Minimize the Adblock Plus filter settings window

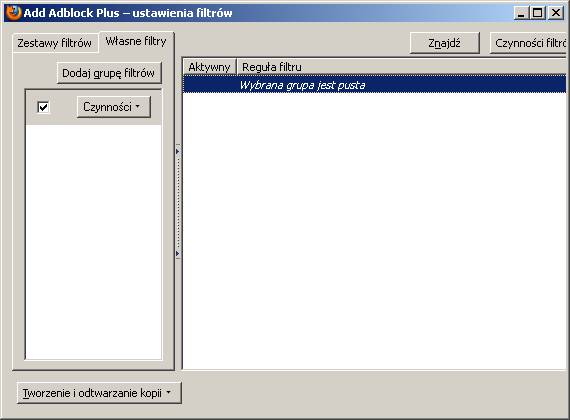[521, 13]
